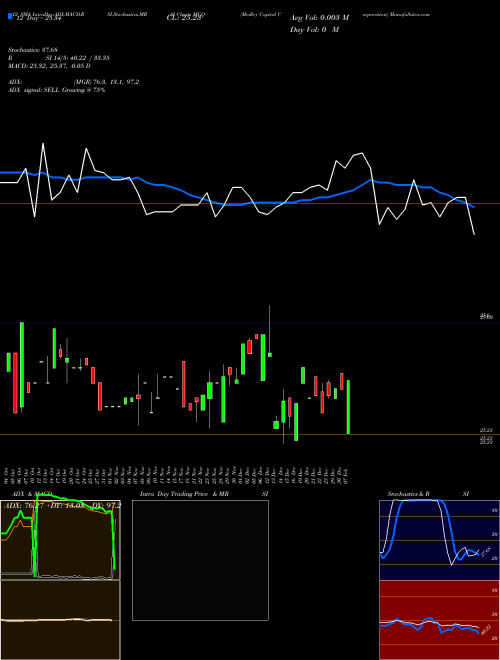Click the 'SI 14/3: 40.22 / 33.33' RSI values
This screenshot has width=500, height=660.
point(78,58)
